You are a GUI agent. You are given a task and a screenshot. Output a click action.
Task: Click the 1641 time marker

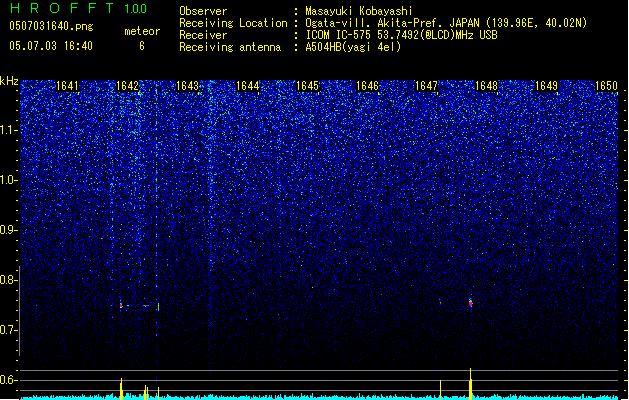(67, 85)
